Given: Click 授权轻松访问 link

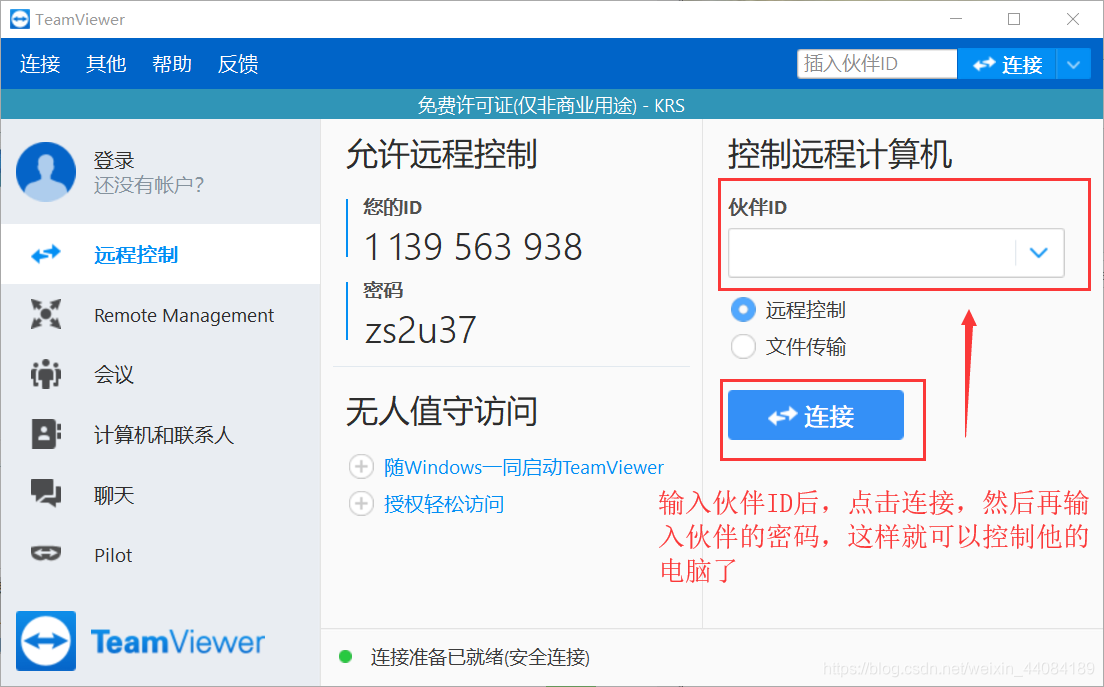Looking at the screenshot, I should click(444, 504).
